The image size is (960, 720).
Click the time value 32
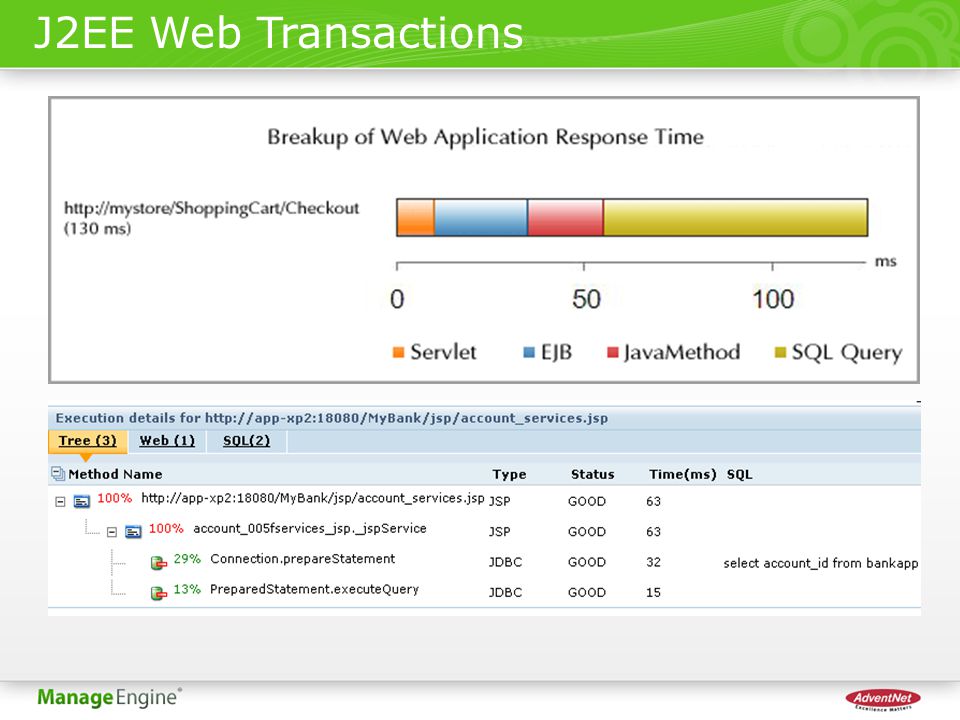tap(653, 562)
